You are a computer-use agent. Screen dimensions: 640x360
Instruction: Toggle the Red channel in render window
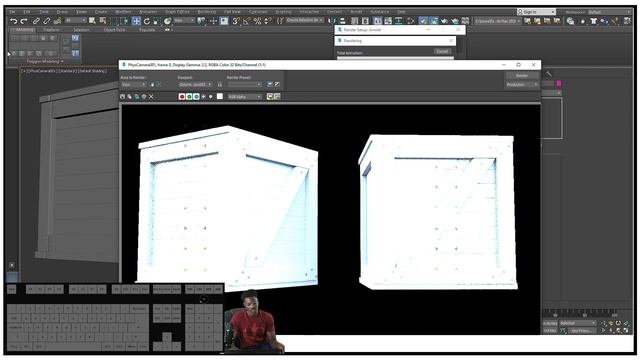tap(182, 97)
